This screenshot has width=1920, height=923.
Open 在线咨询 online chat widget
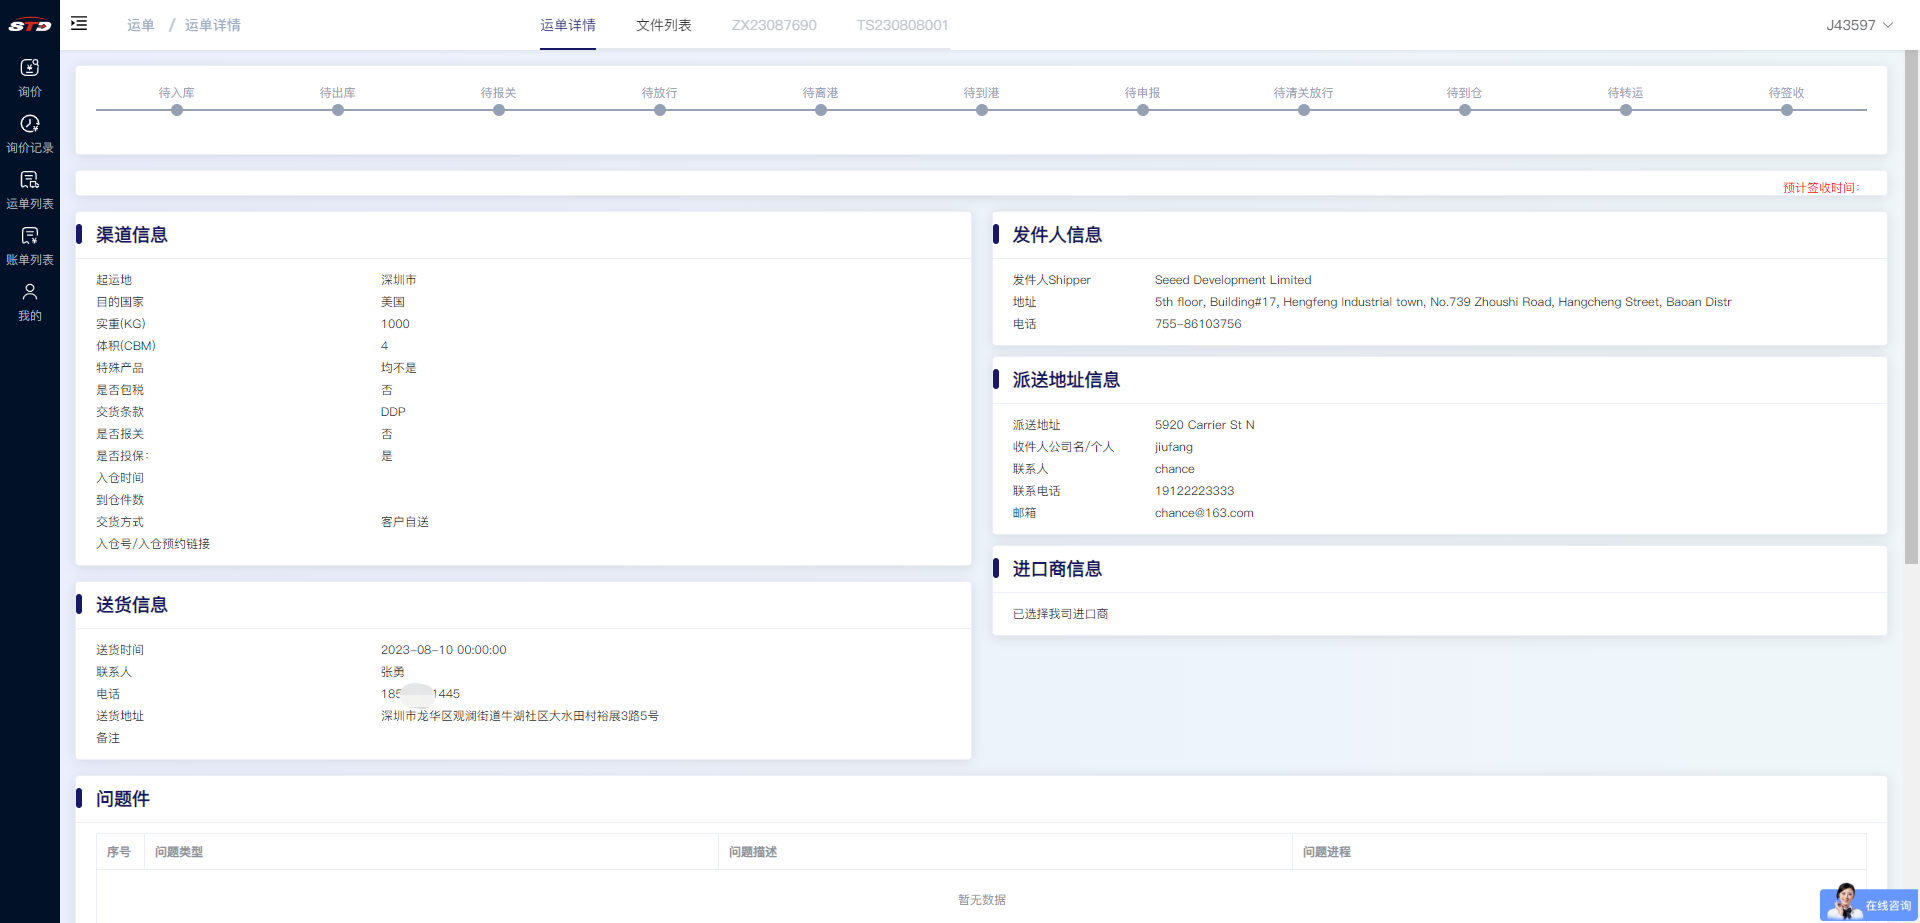[1868, 904]
